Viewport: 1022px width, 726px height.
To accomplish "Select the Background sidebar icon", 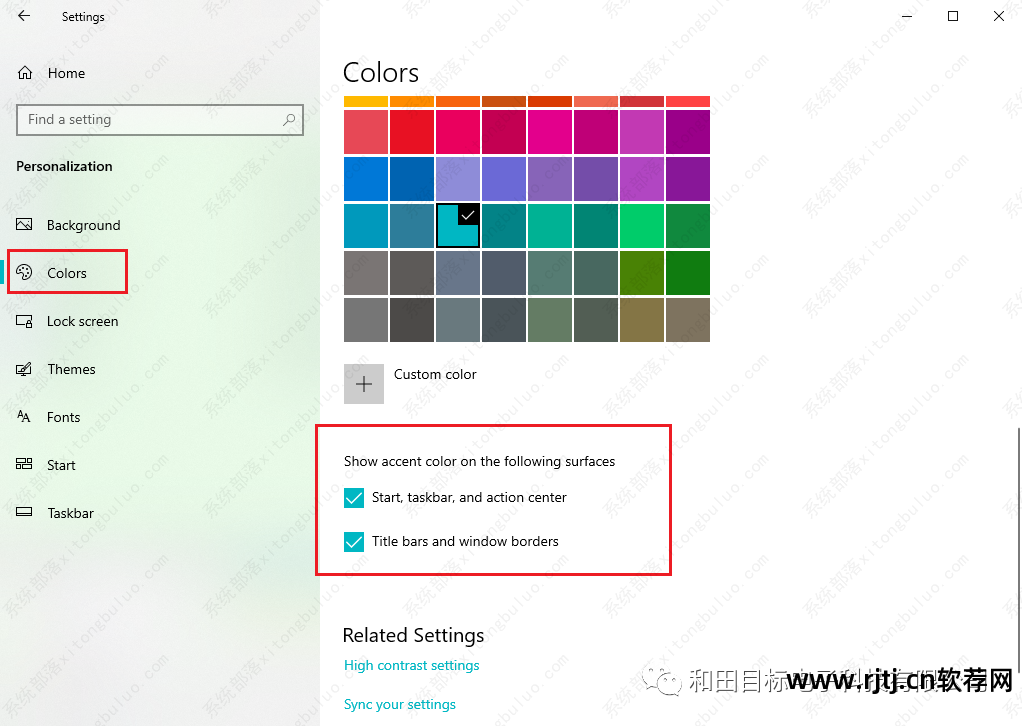I will click(x=27, y=225).
